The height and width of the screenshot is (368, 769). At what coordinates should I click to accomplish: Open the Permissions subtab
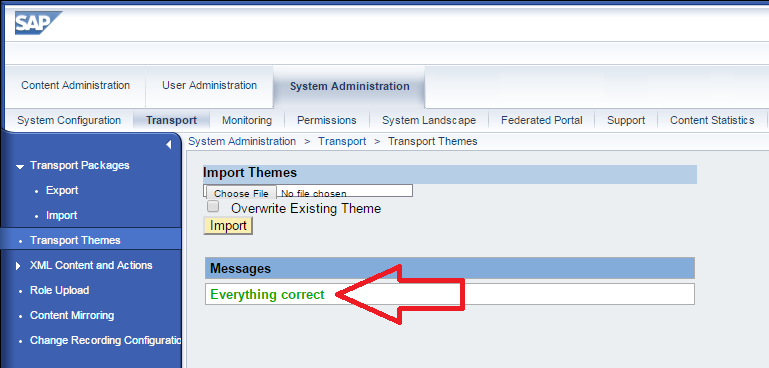[x=327, y=120]
